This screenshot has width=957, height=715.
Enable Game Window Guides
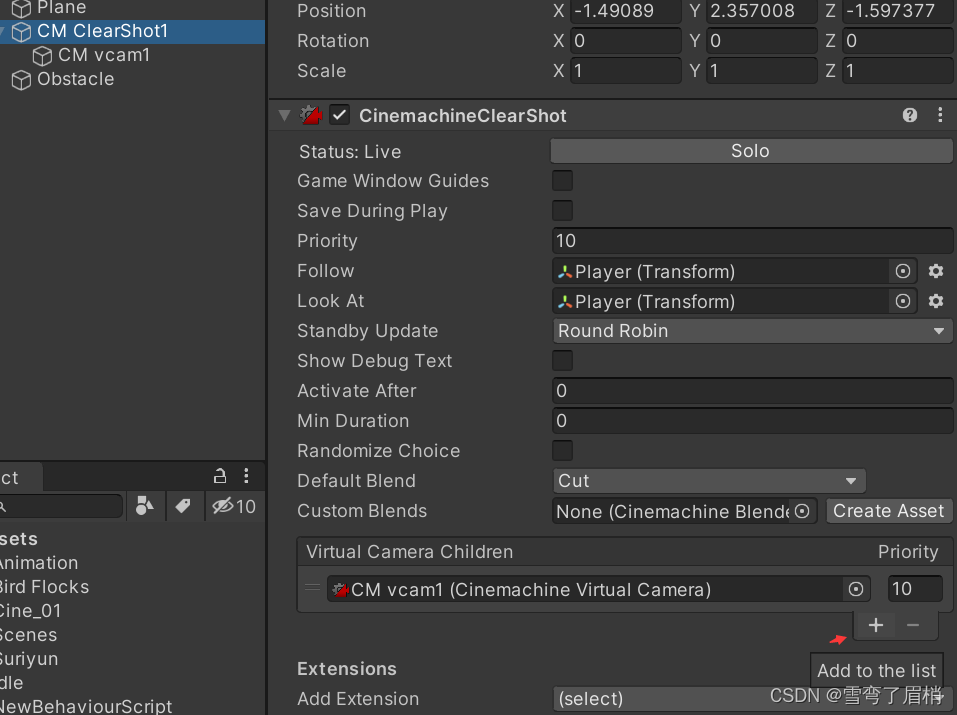[562, 180]
